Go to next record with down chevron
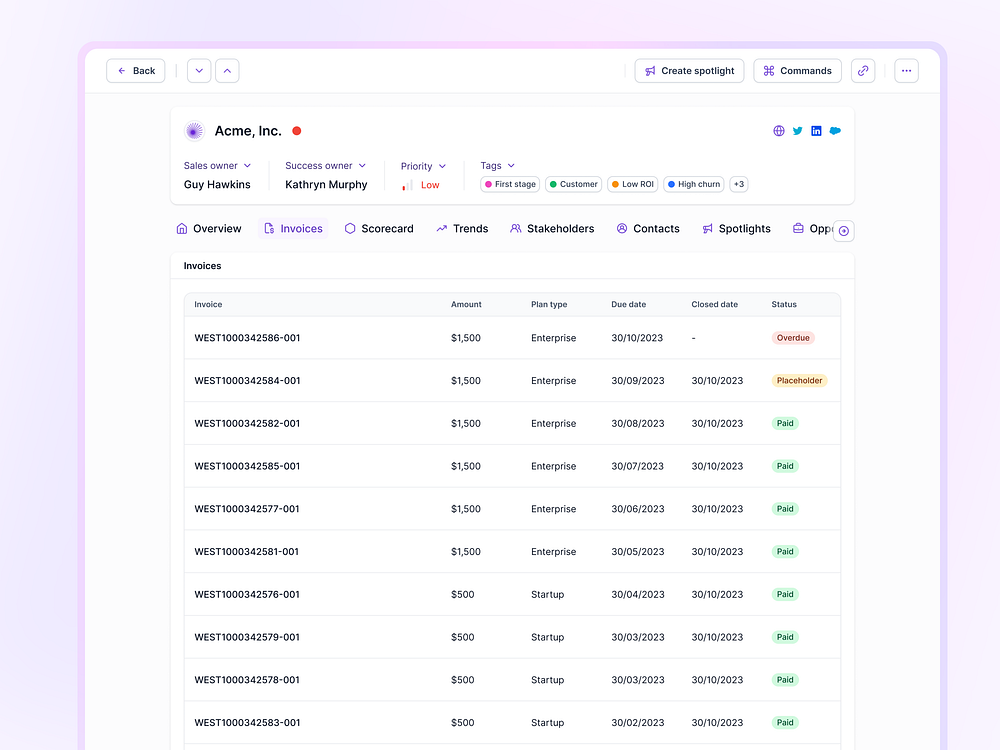This screenshot has width=1000, height=750. (x=199, y=71)
